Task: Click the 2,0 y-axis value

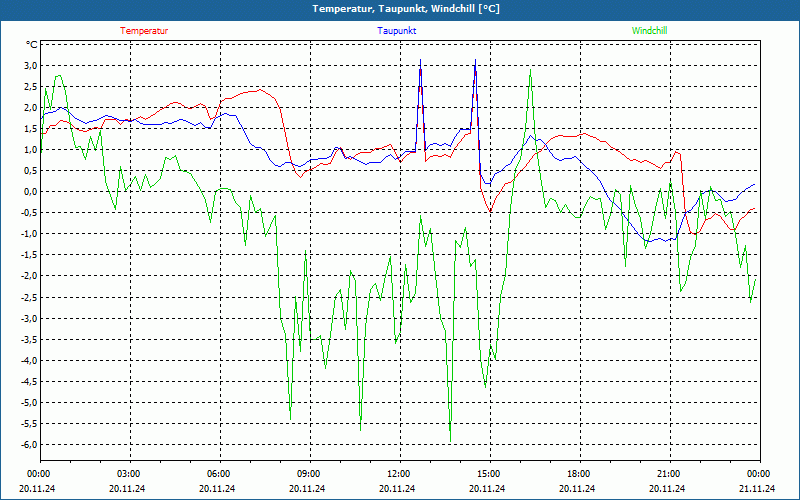Action: 31,108
